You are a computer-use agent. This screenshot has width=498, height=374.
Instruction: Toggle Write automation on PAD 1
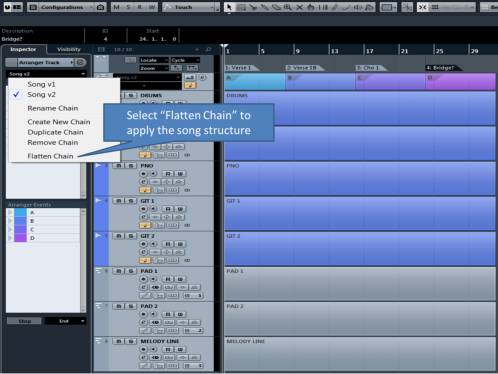tap(180, 279)
